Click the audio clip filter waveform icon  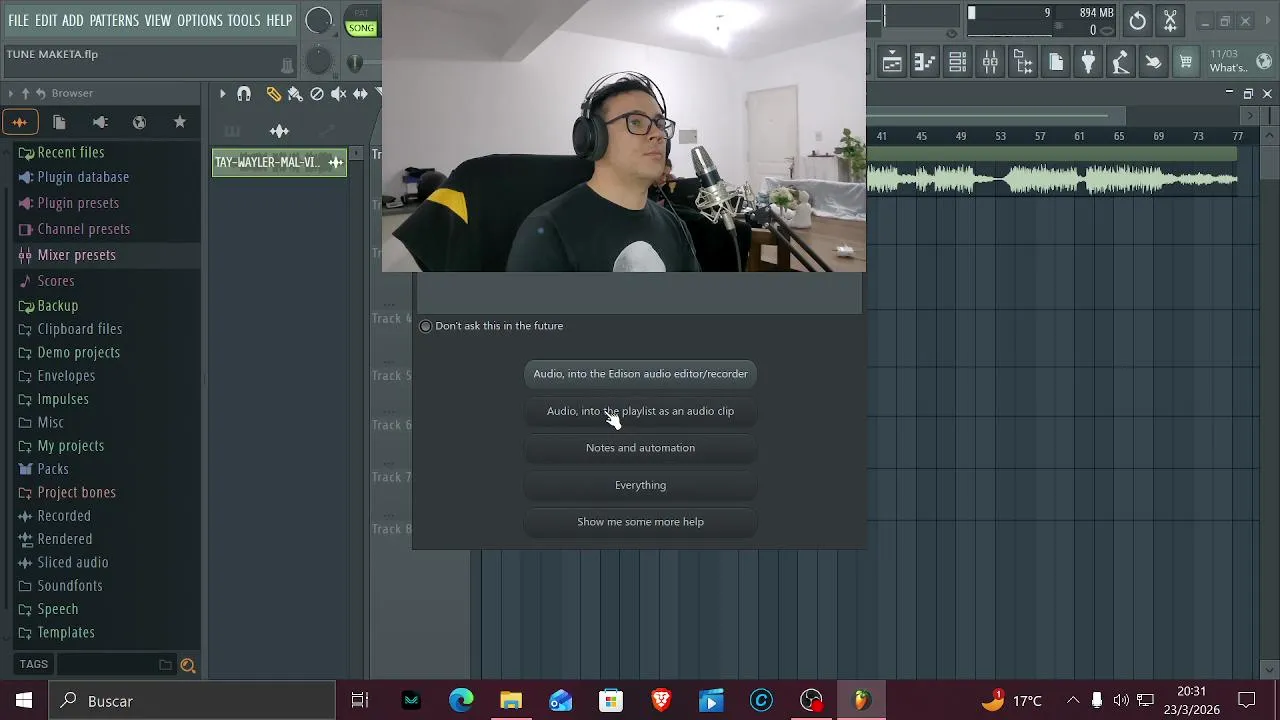point(279,131)
